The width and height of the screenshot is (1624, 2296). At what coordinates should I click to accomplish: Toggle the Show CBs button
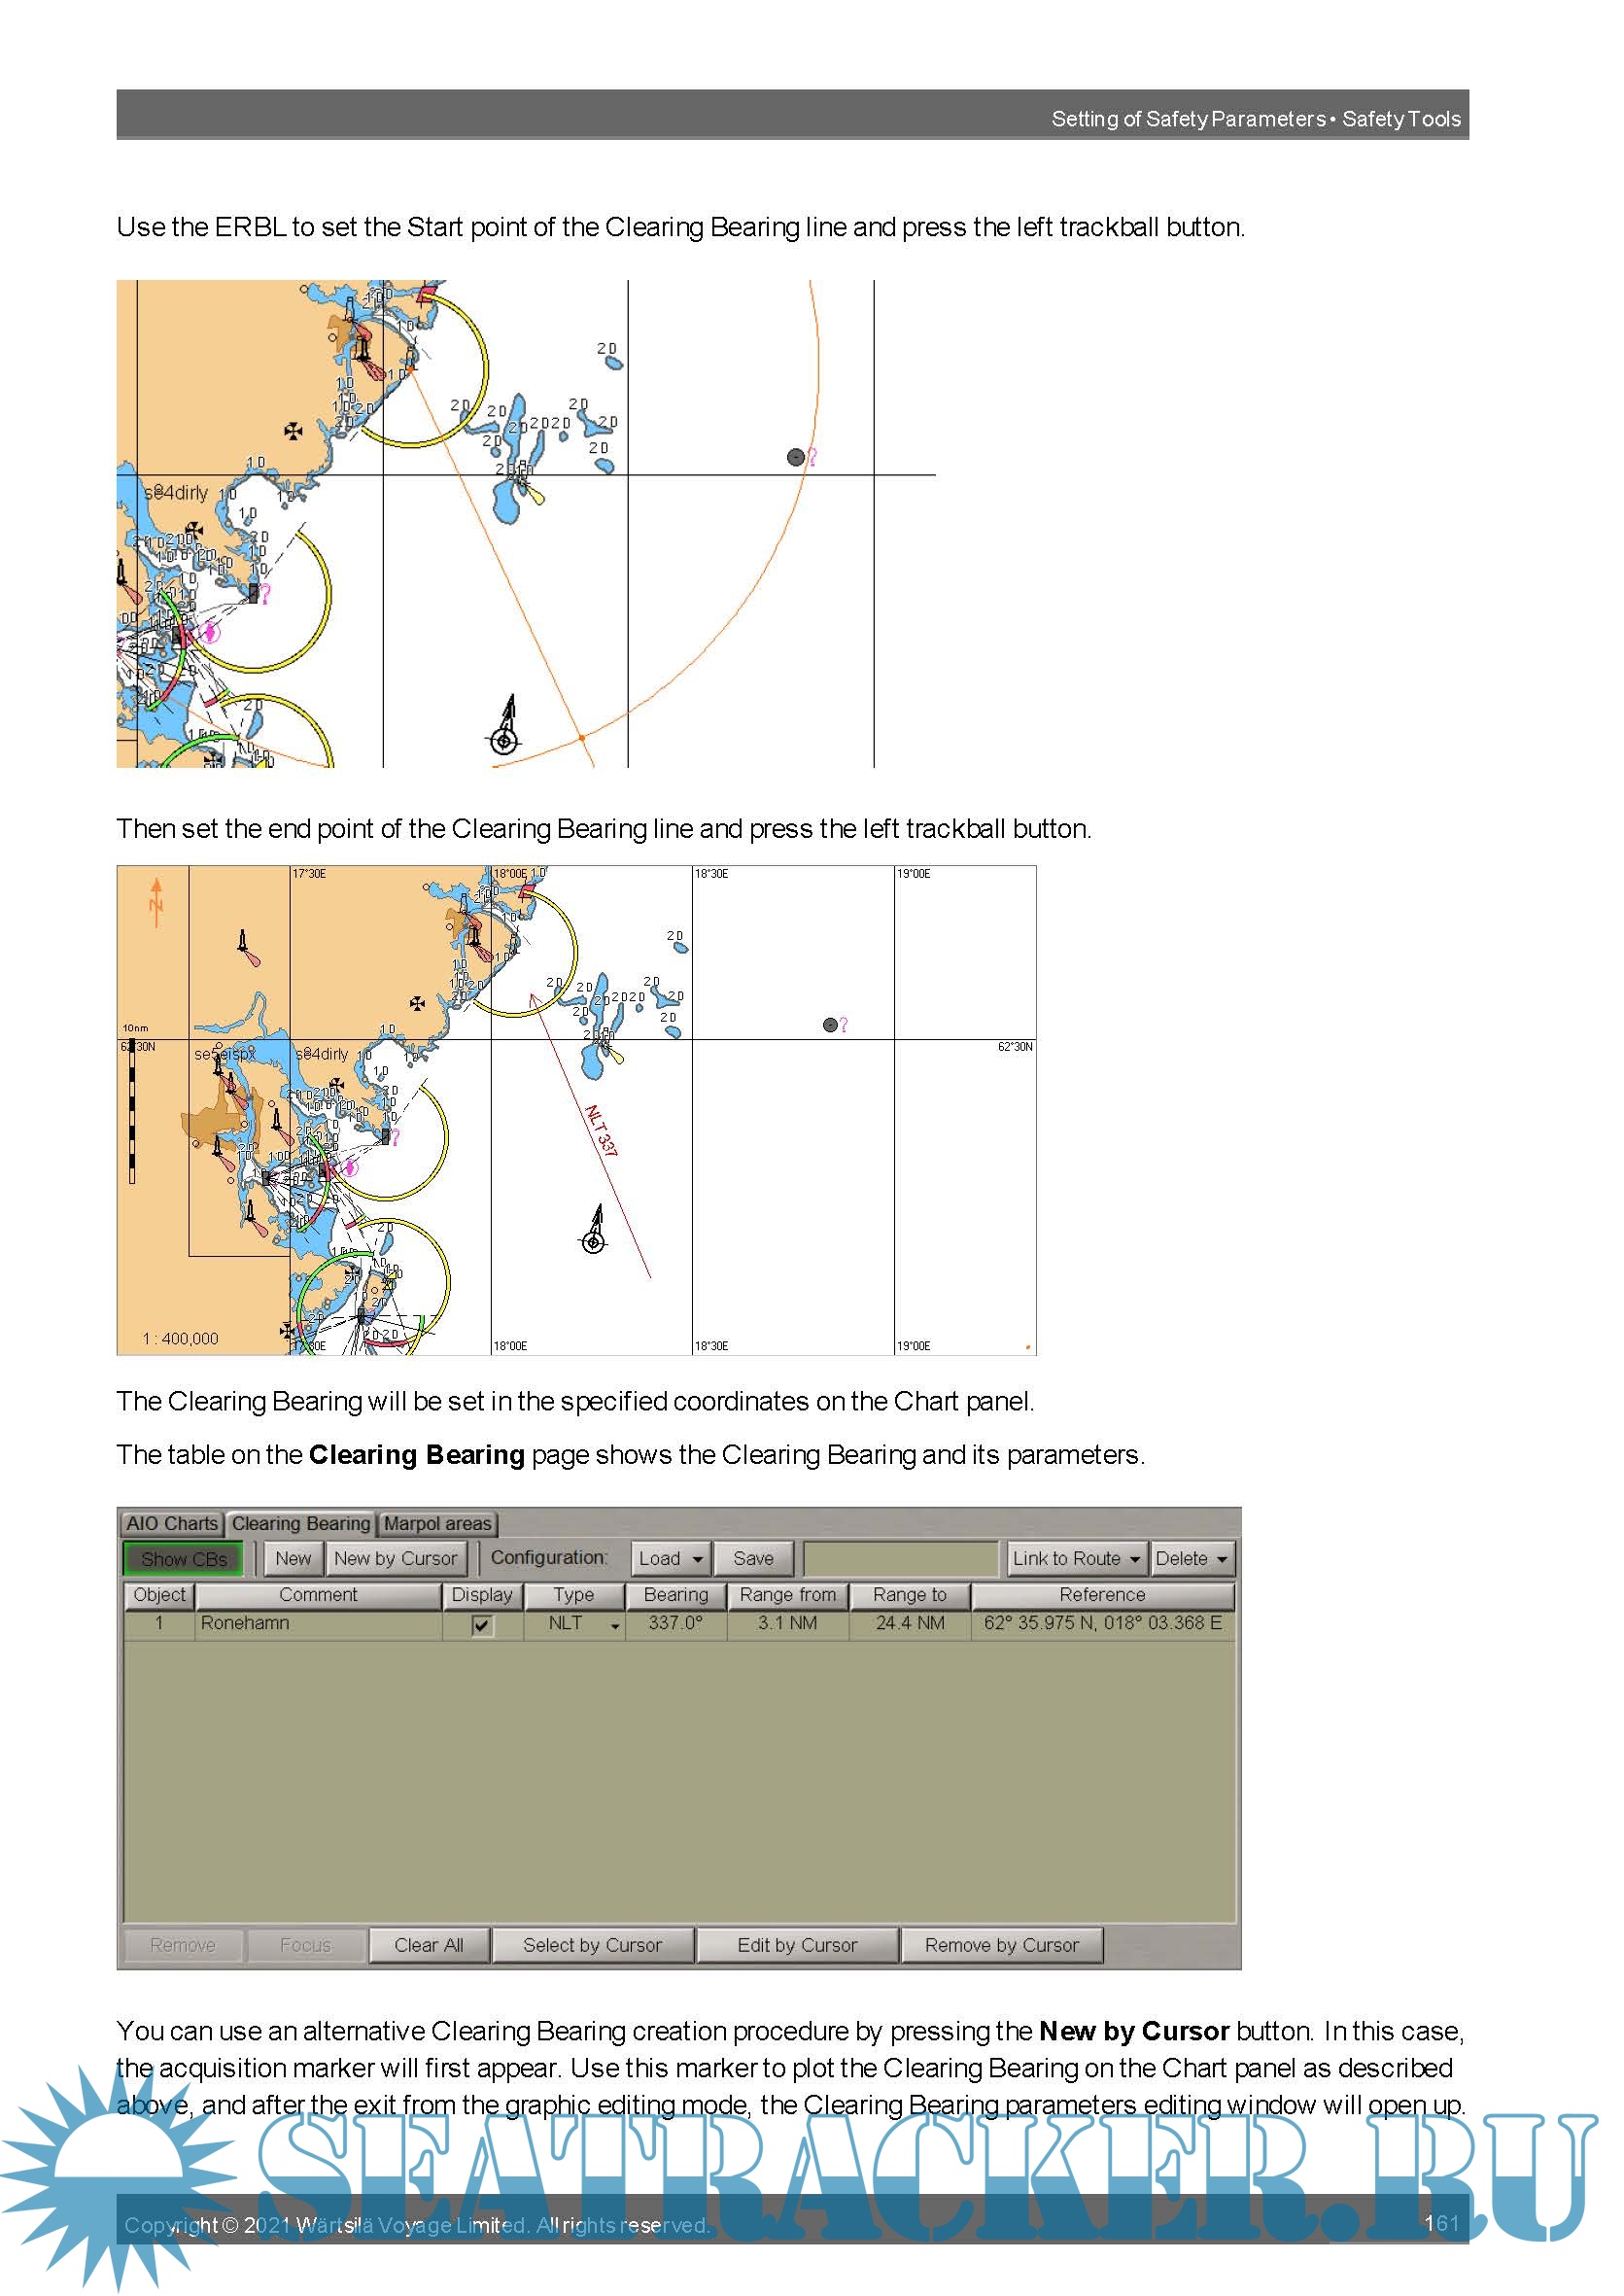click(x=184, y=1559)
